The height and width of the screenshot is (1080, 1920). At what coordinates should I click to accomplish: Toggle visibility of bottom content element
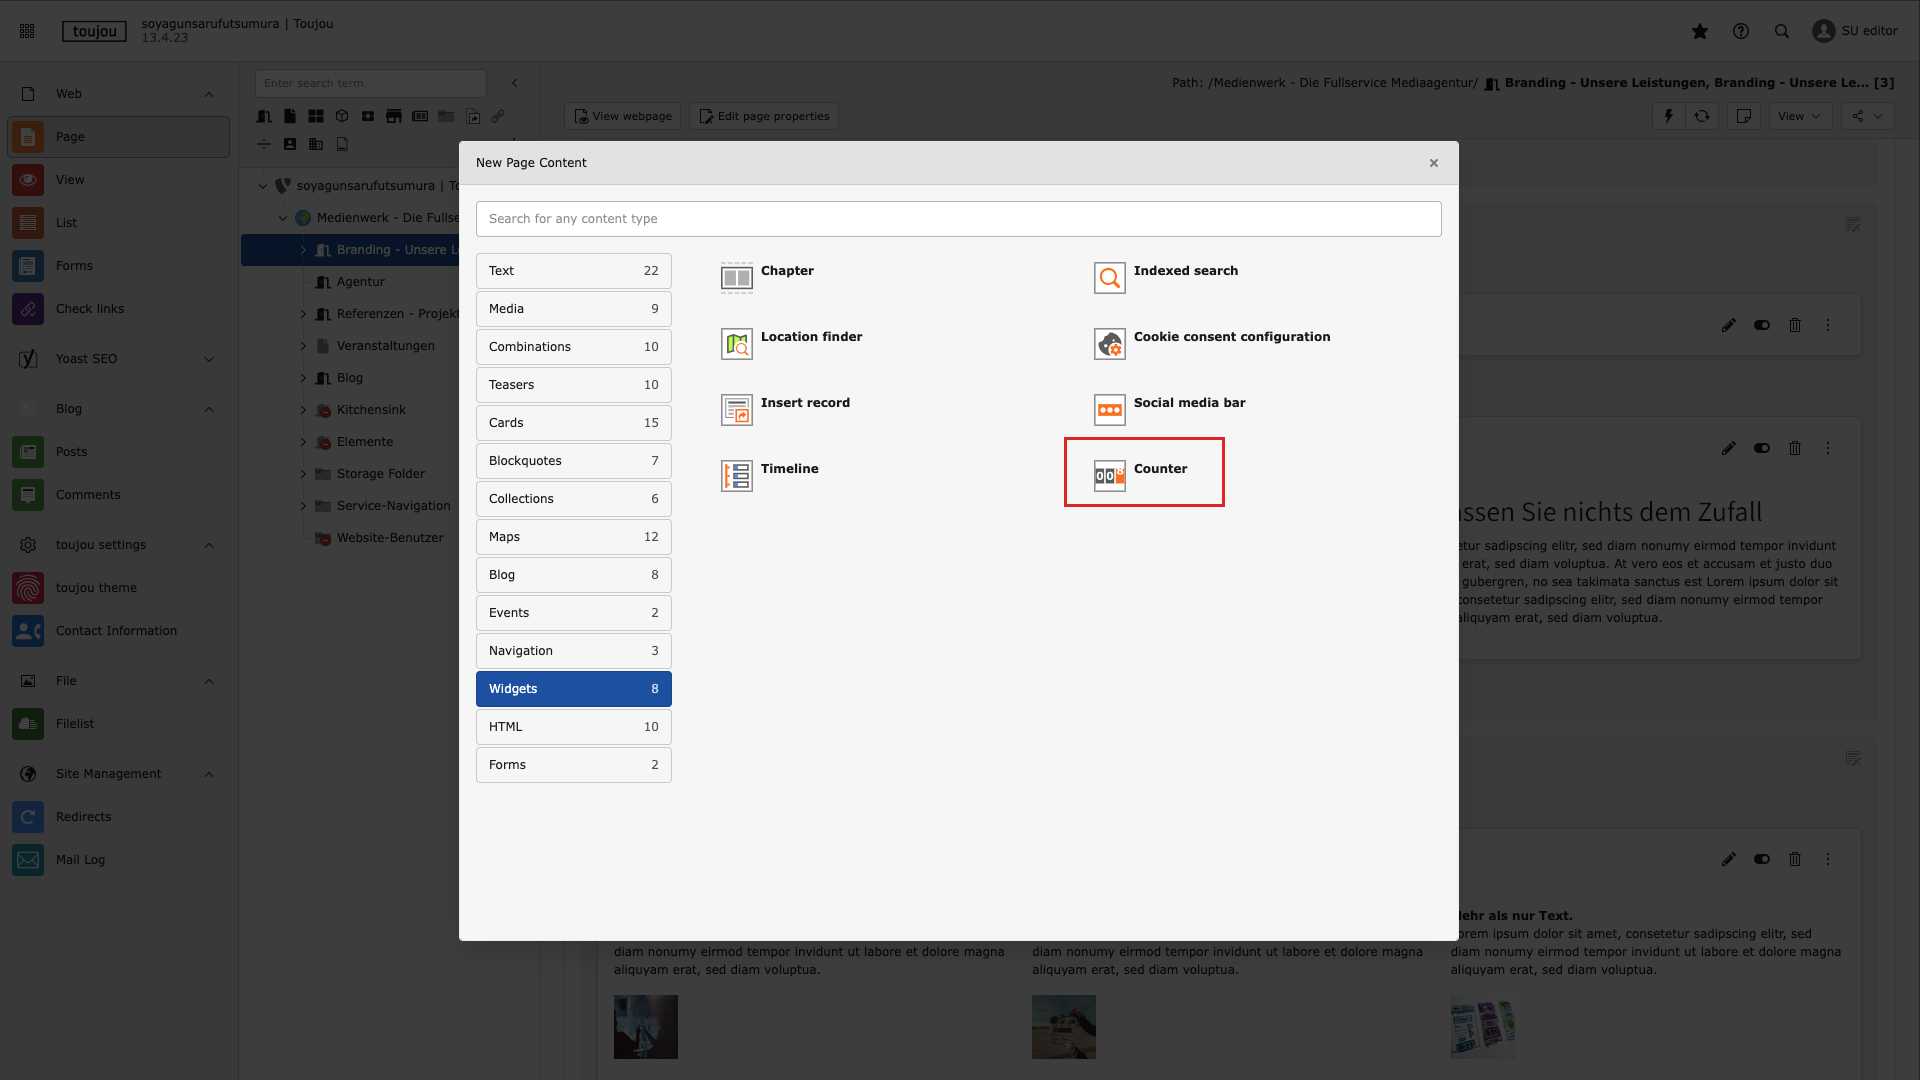tap(1762, 859)
